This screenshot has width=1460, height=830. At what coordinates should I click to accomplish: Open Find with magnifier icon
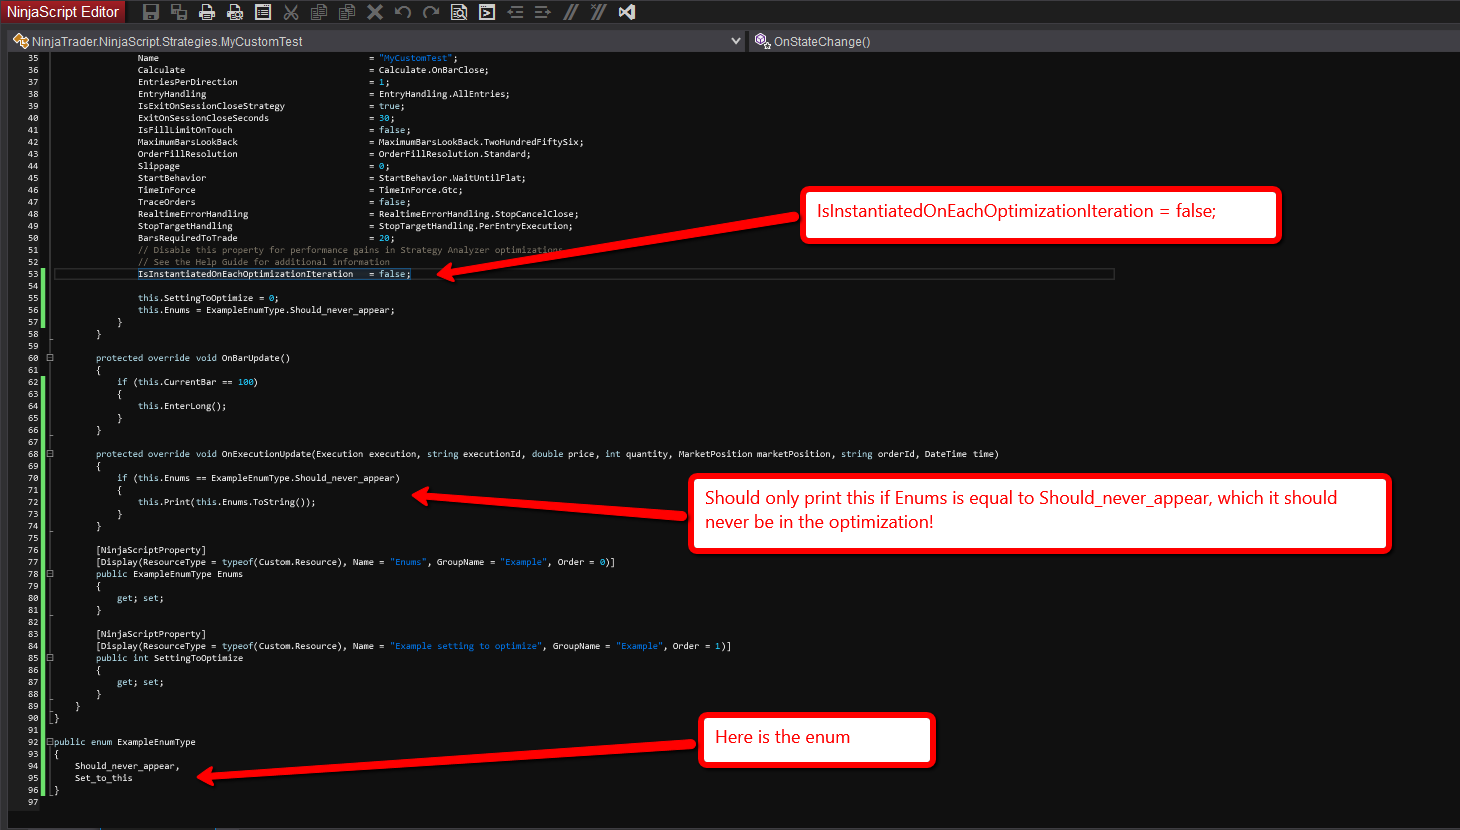click(x=459, y=12)
